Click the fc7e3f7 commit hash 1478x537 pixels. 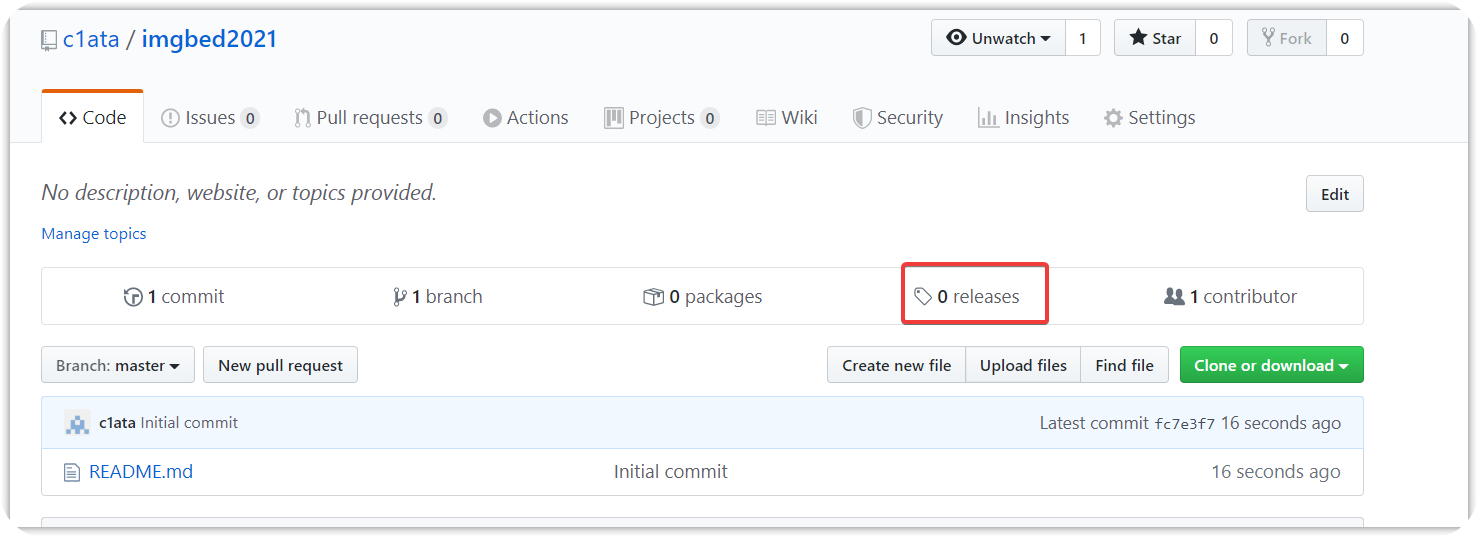(1184, 424)
